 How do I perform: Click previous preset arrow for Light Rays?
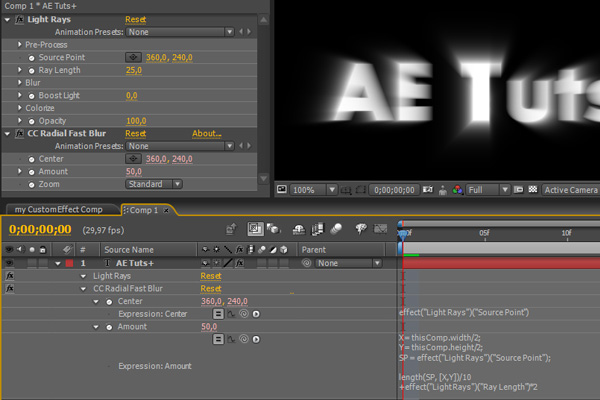pyautogui.click(x=241, y=32)
